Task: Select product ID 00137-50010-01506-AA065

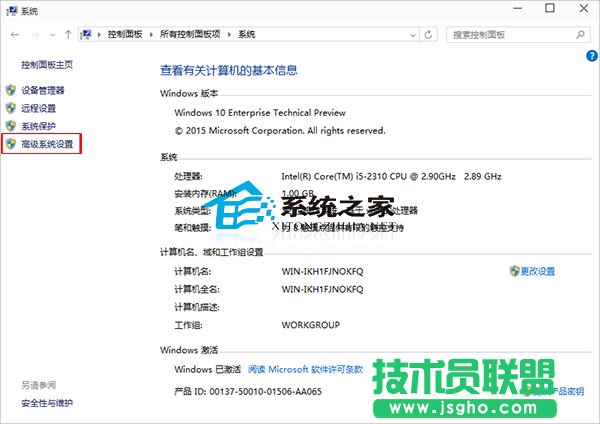Action: click(x=266, y=391)
